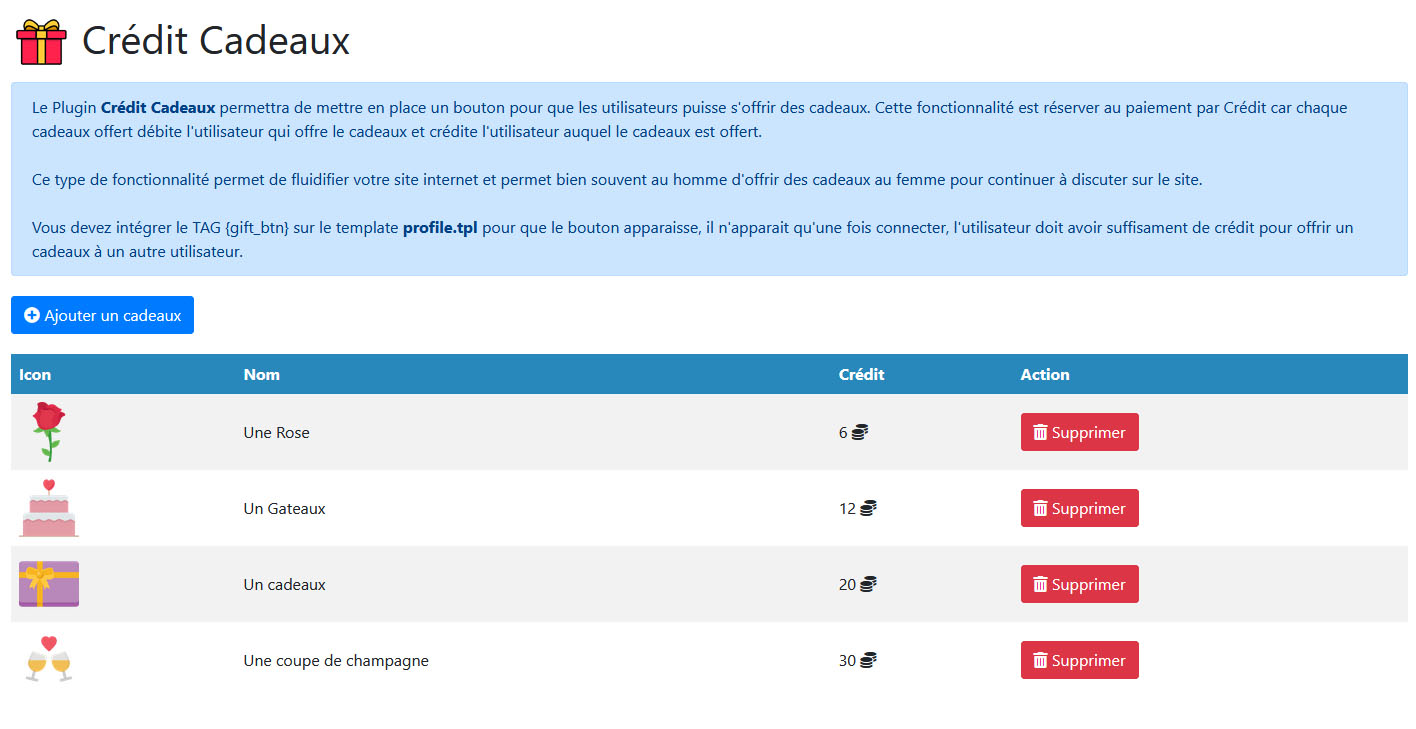Click Supprimer for the Un cadeaux row
1416x729 pixels.
pyautogui.click(x=1079, y=584)
